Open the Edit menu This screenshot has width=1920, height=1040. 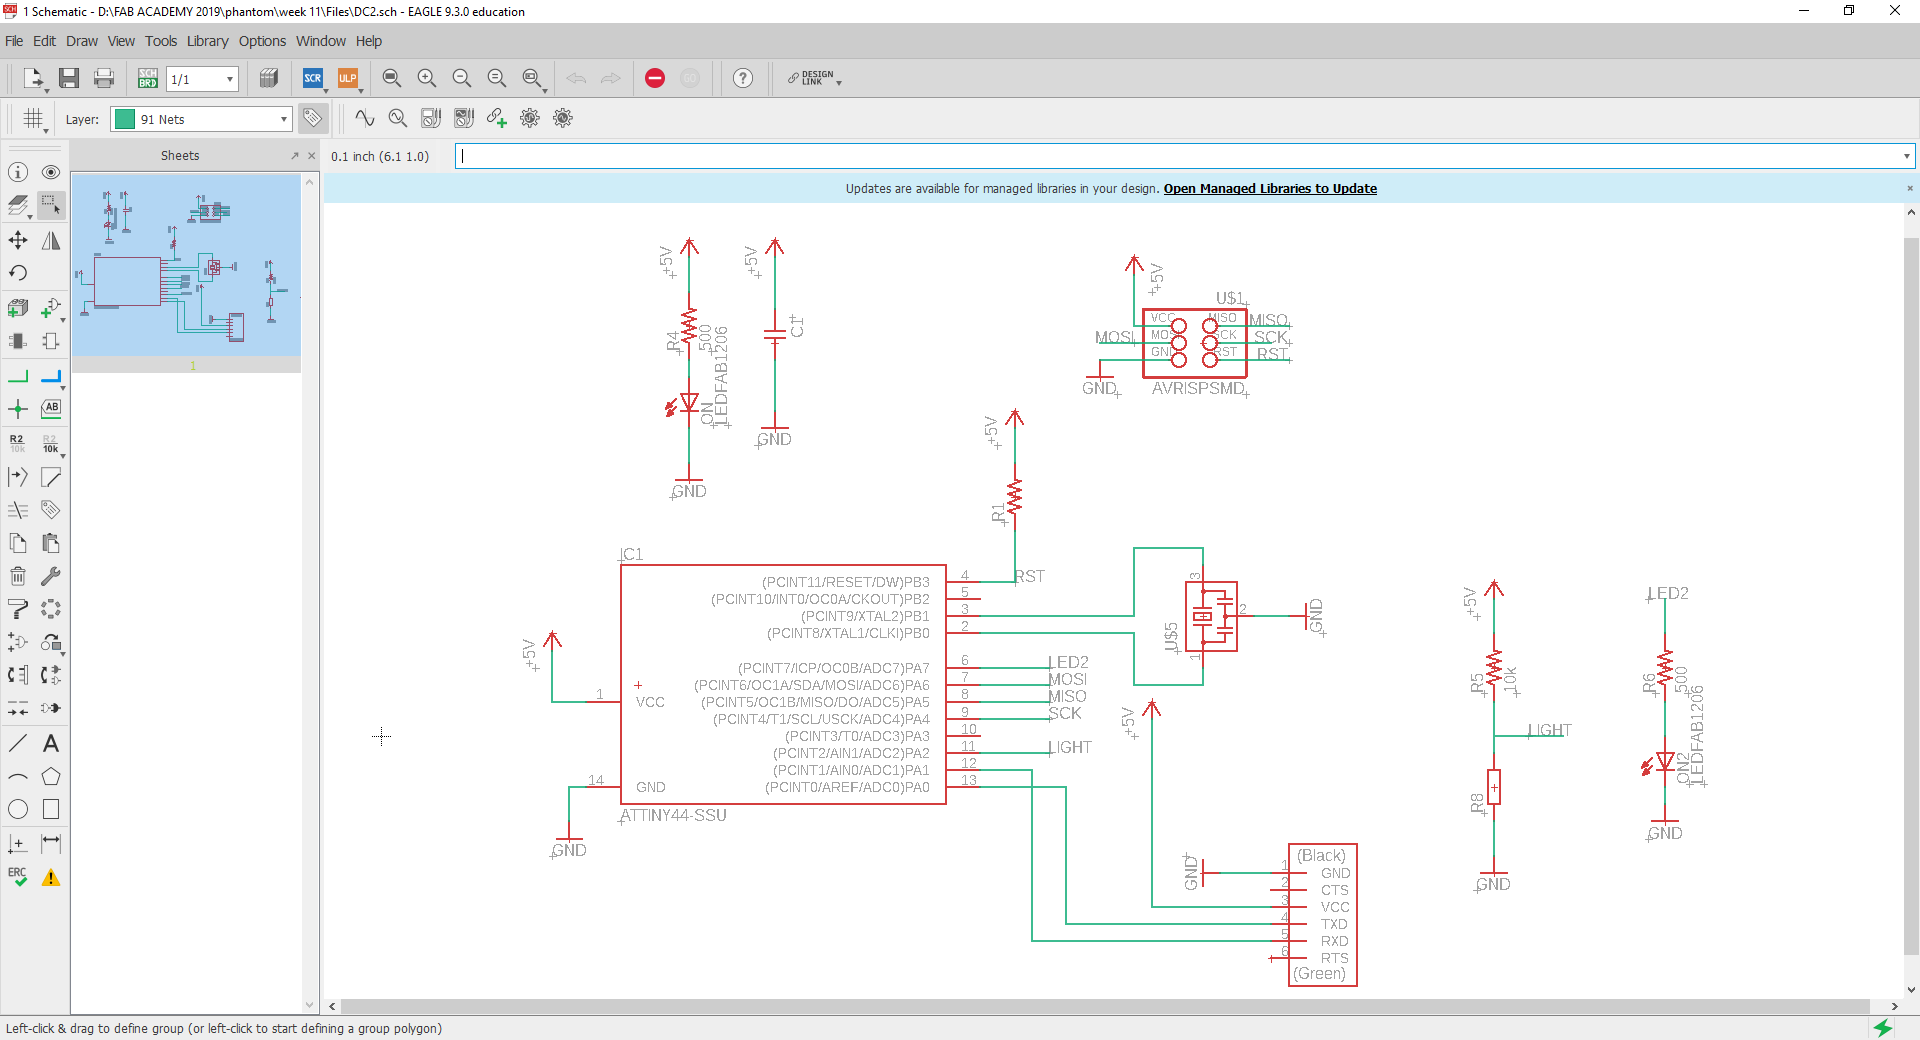(44, 41)
